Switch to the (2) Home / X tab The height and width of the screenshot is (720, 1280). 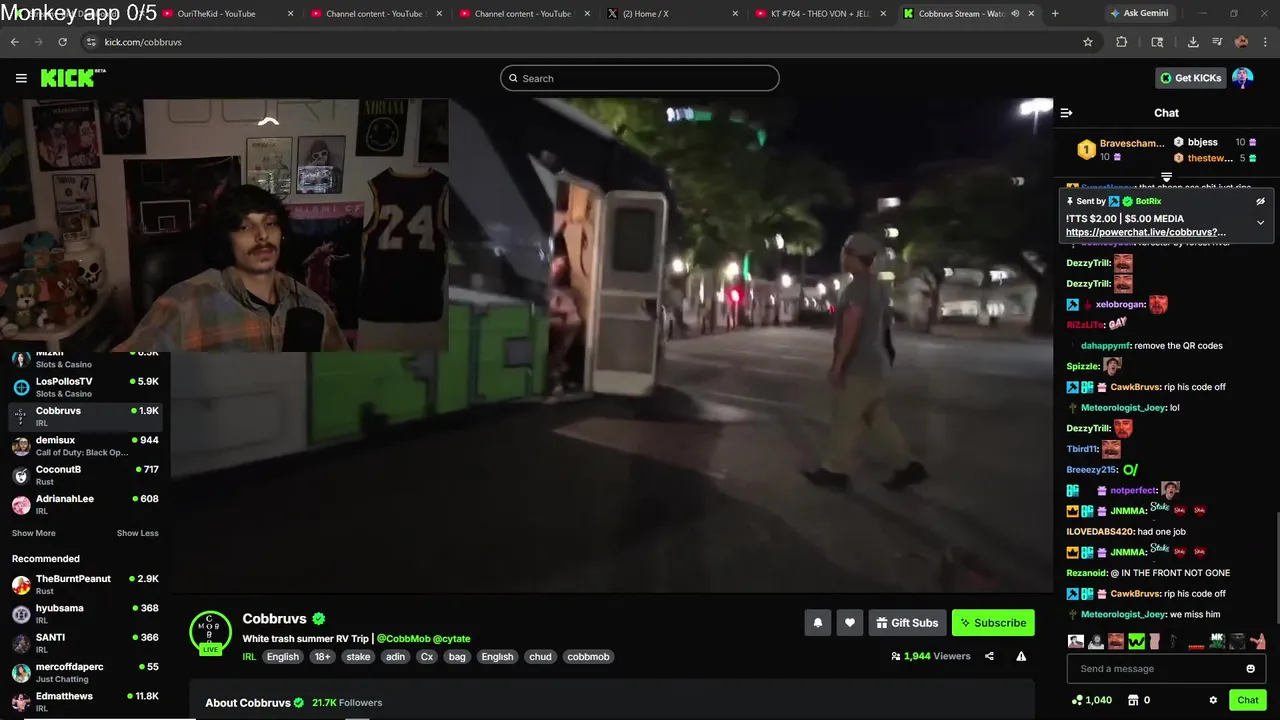[670, 14]
